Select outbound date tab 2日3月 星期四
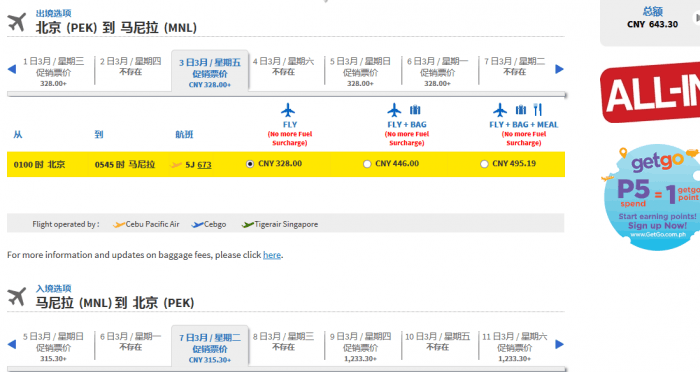The width and height of the screenshot is (700, 372). click(x=130, y=67)
